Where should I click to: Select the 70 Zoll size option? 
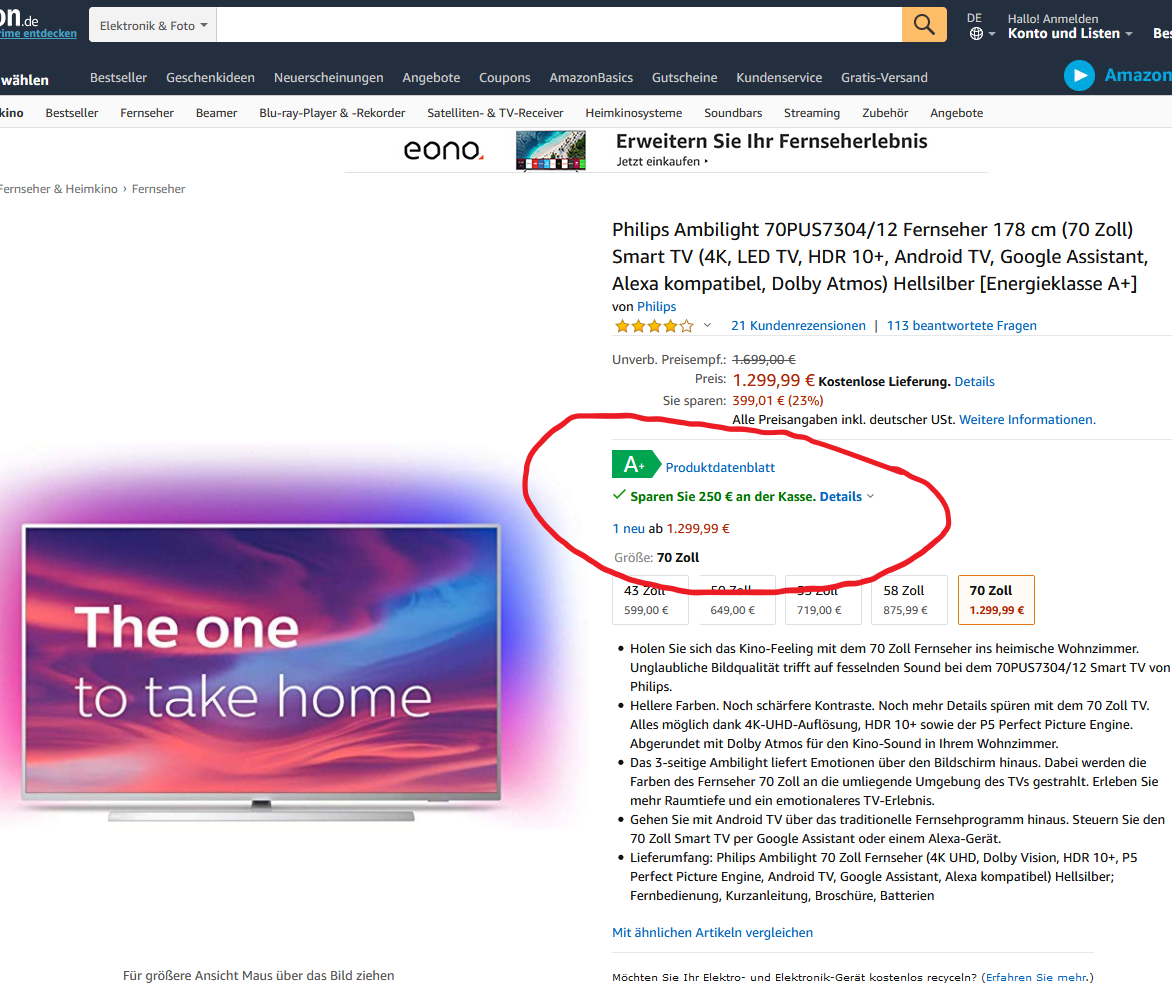click(996, 600)
